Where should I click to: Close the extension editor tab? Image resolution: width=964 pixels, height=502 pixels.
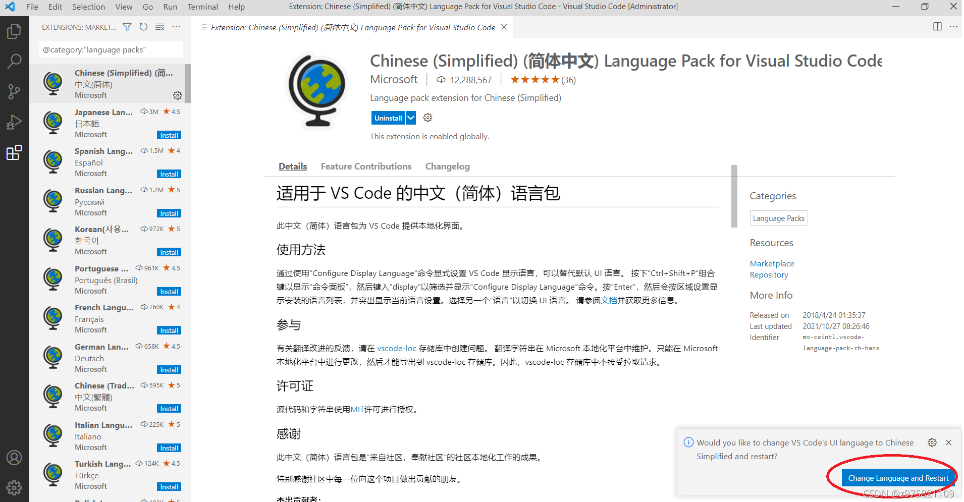[504, 27]
